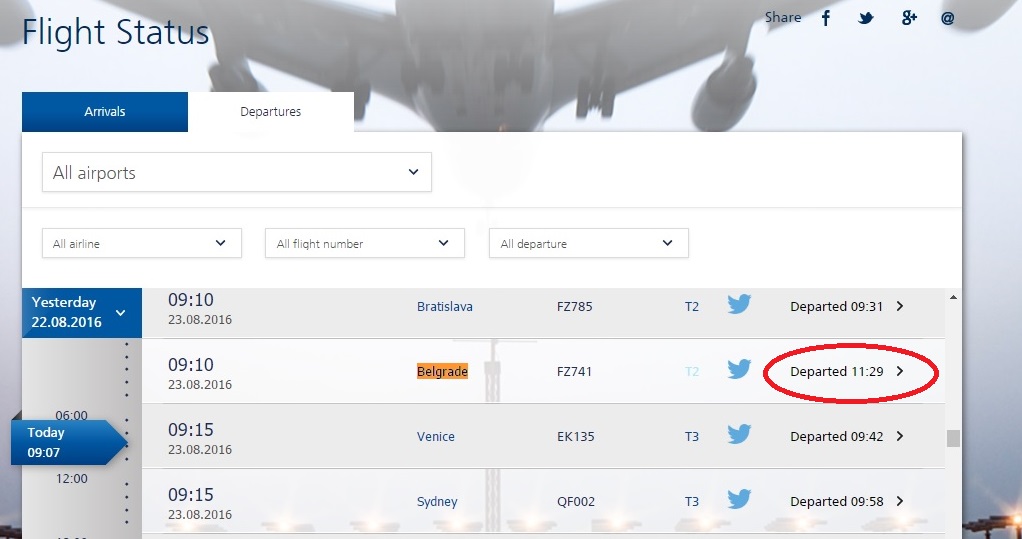Open the Sydney destination link
1022x539 pixels.
tap(437, 501)
